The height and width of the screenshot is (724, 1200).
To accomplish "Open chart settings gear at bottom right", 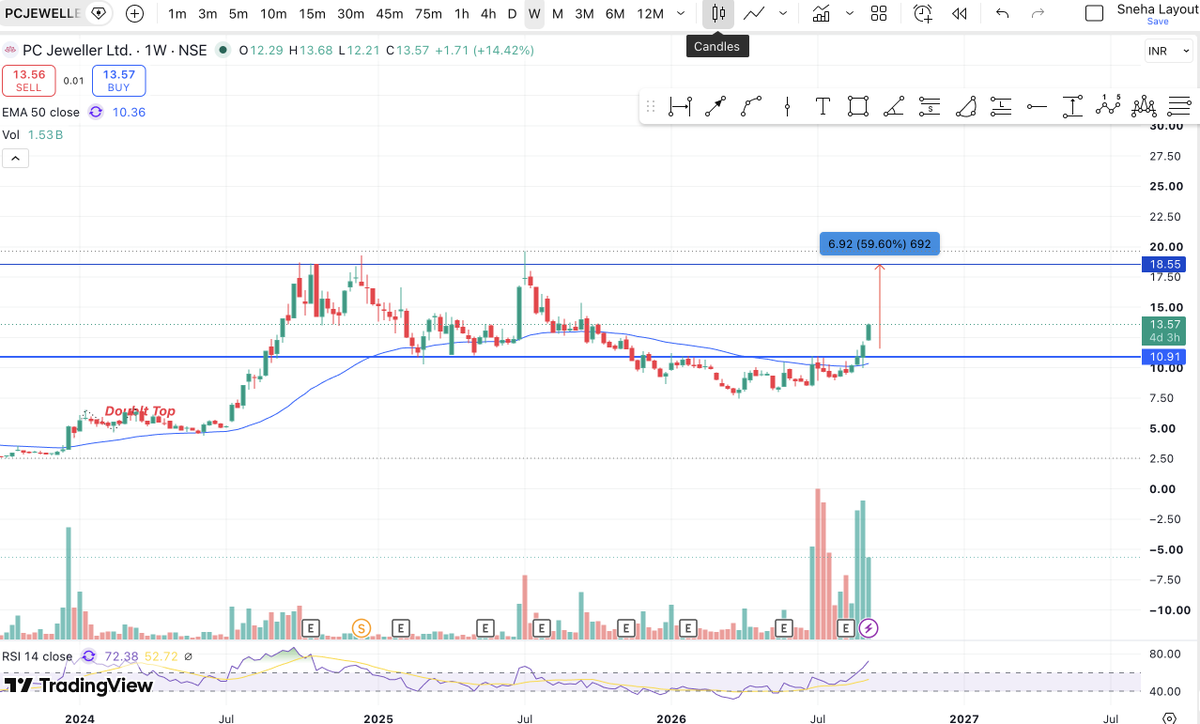I will (1169, 717).
